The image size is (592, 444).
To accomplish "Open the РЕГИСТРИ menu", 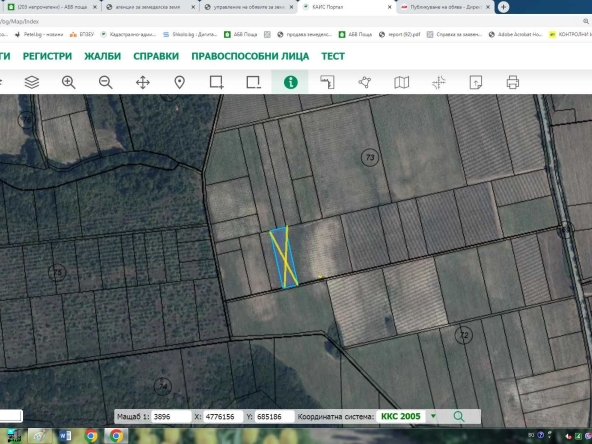I will [x=47, y=56].
